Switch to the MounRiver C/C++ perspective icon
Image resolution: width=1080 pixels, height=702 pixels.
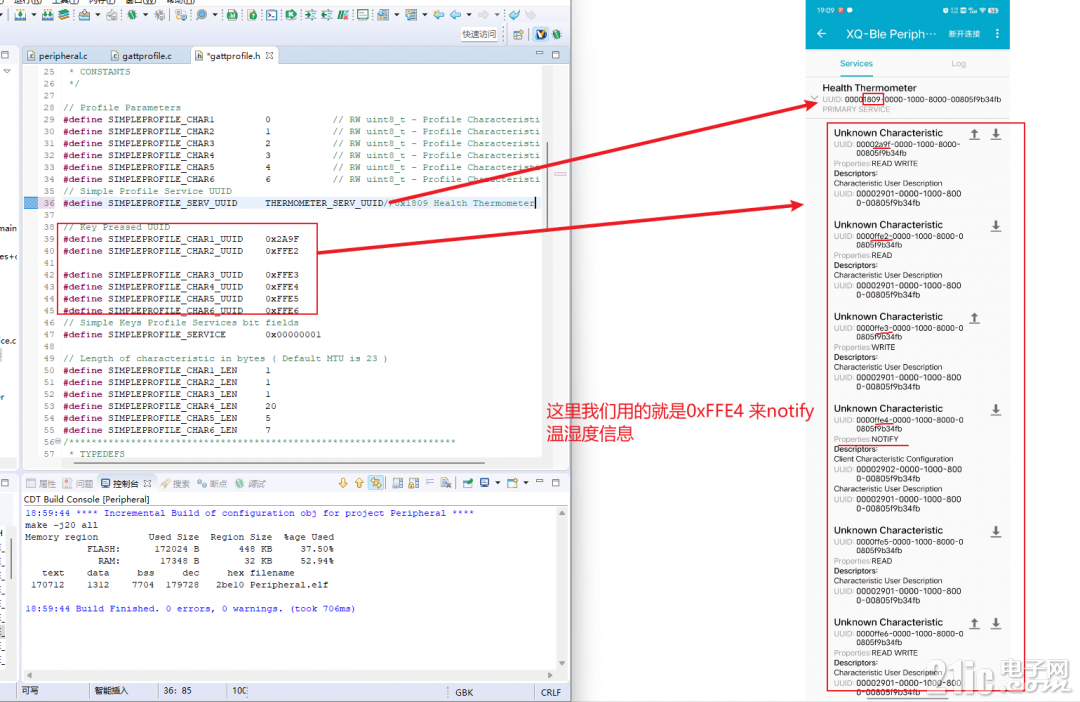point(541,34)
